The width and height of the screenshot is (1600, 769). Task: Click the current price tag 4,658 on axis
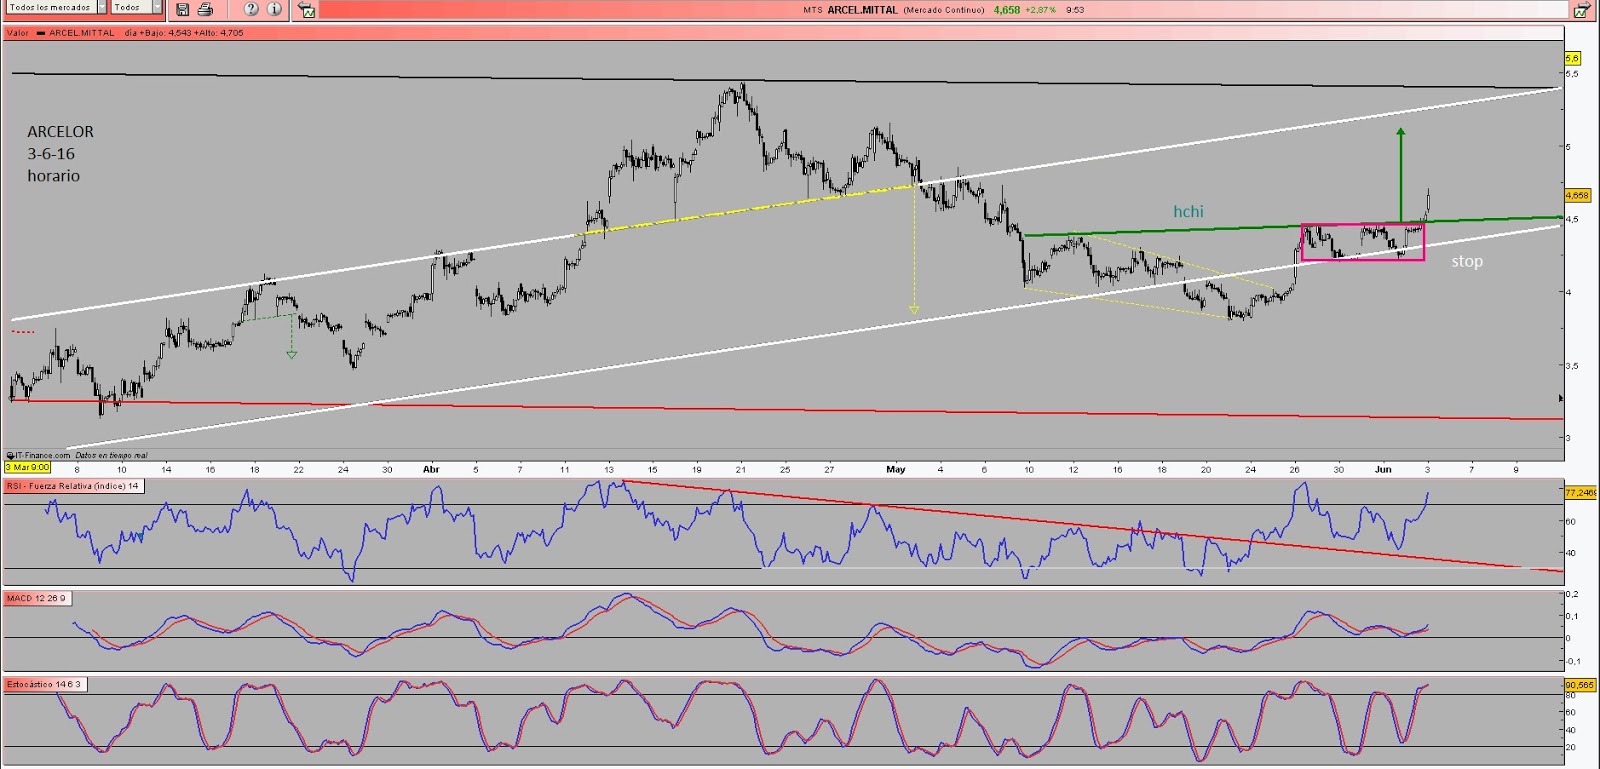coord(1577,195)
